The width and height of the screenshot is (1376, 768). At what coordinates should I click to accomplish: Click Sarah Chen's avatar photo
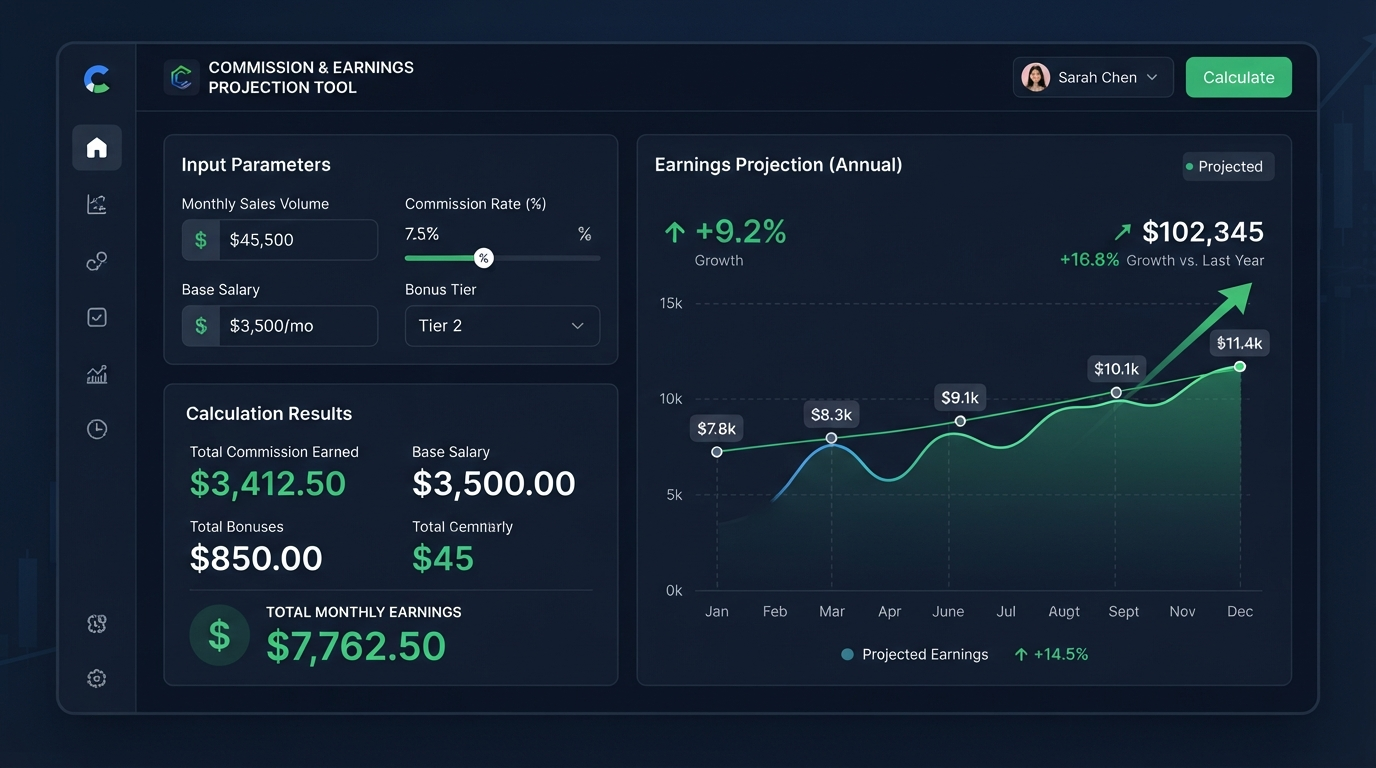pos(1036,77)
